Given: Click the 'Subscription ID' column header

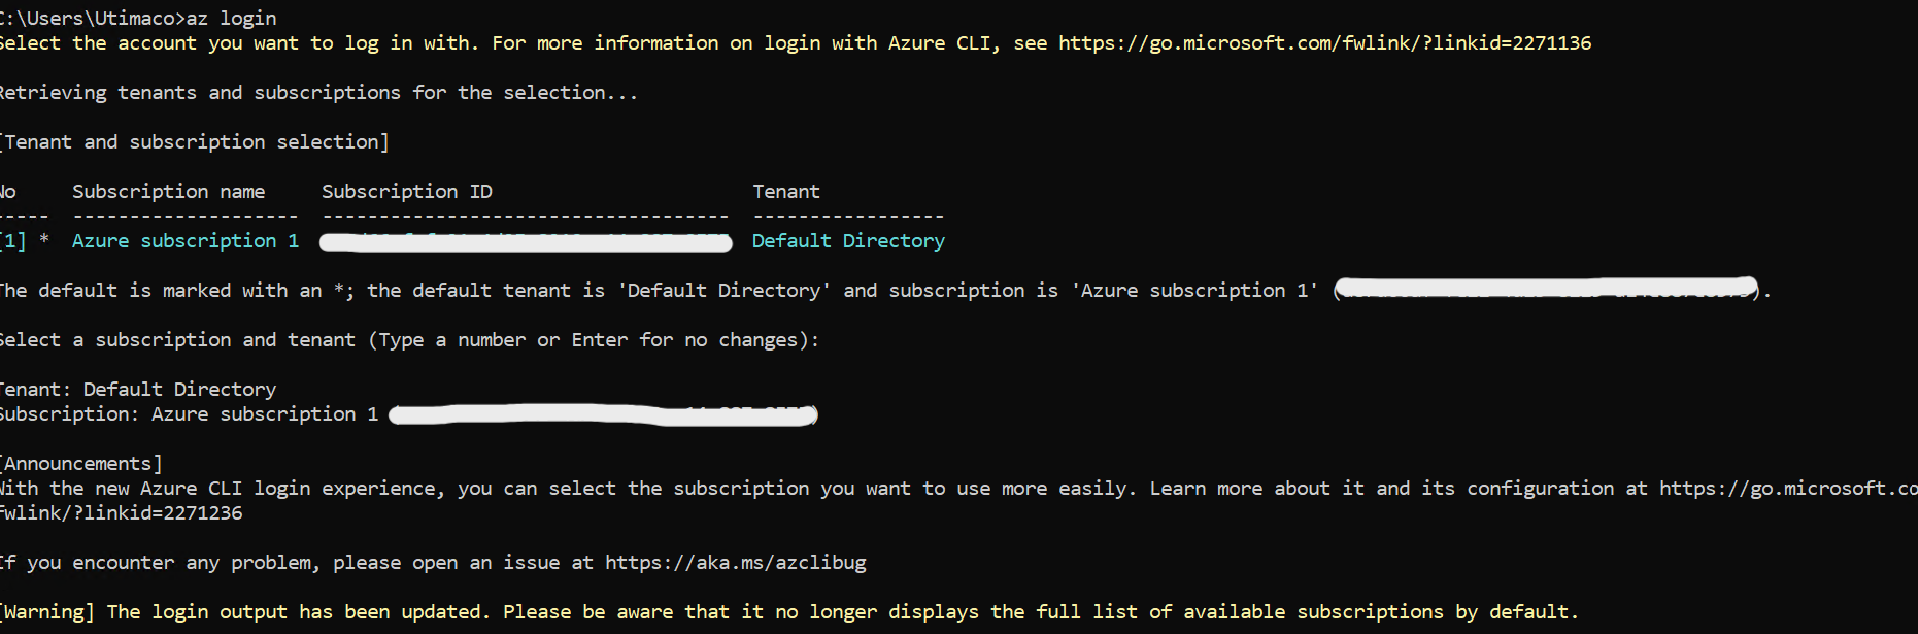Looking at the screenshot, I should (x=407, y=191).
